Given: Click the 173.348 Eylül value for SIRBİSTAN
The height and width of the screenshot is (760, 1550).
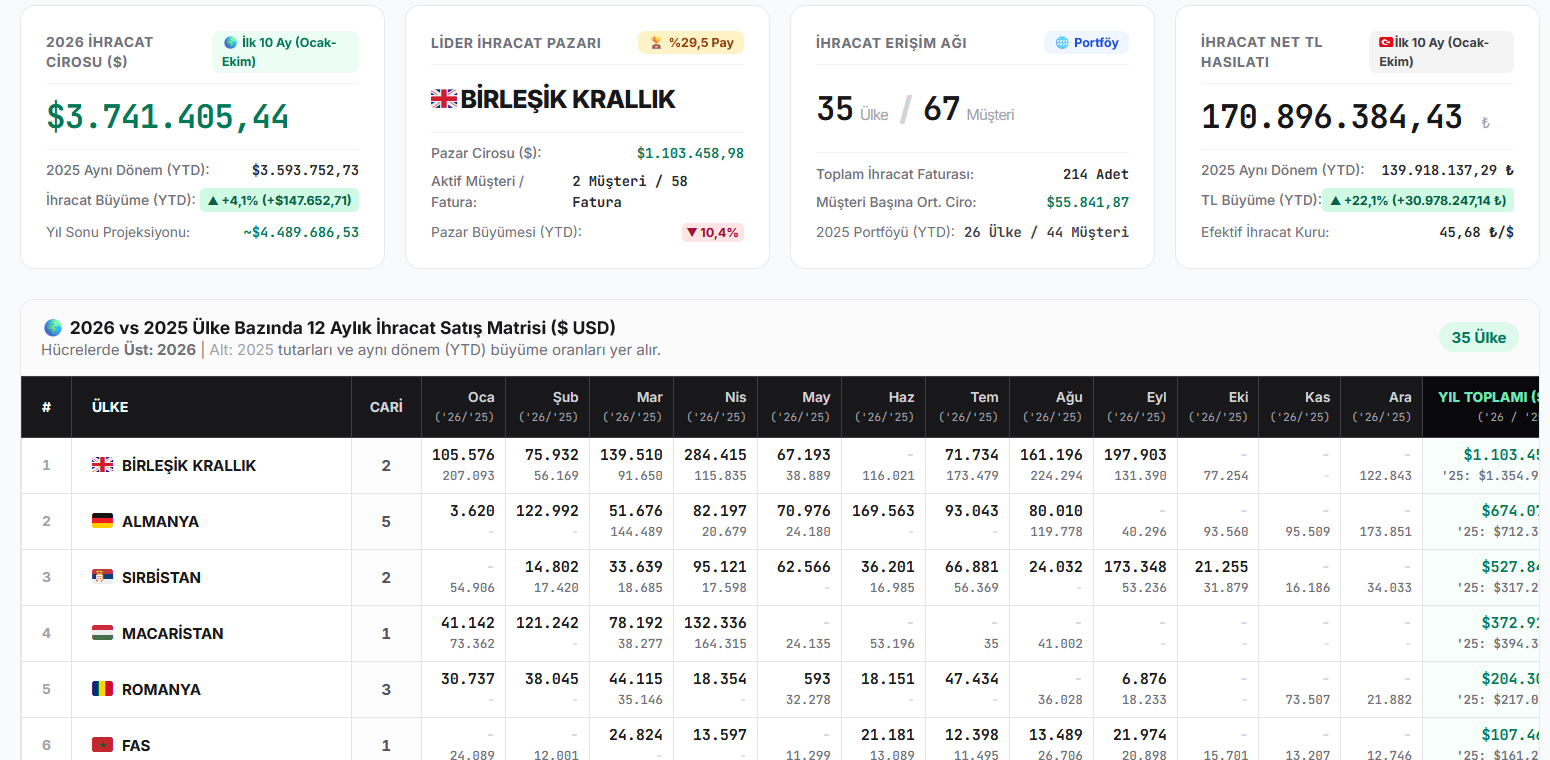Looking at the screenshot, I should click(x=1135, y=567).
